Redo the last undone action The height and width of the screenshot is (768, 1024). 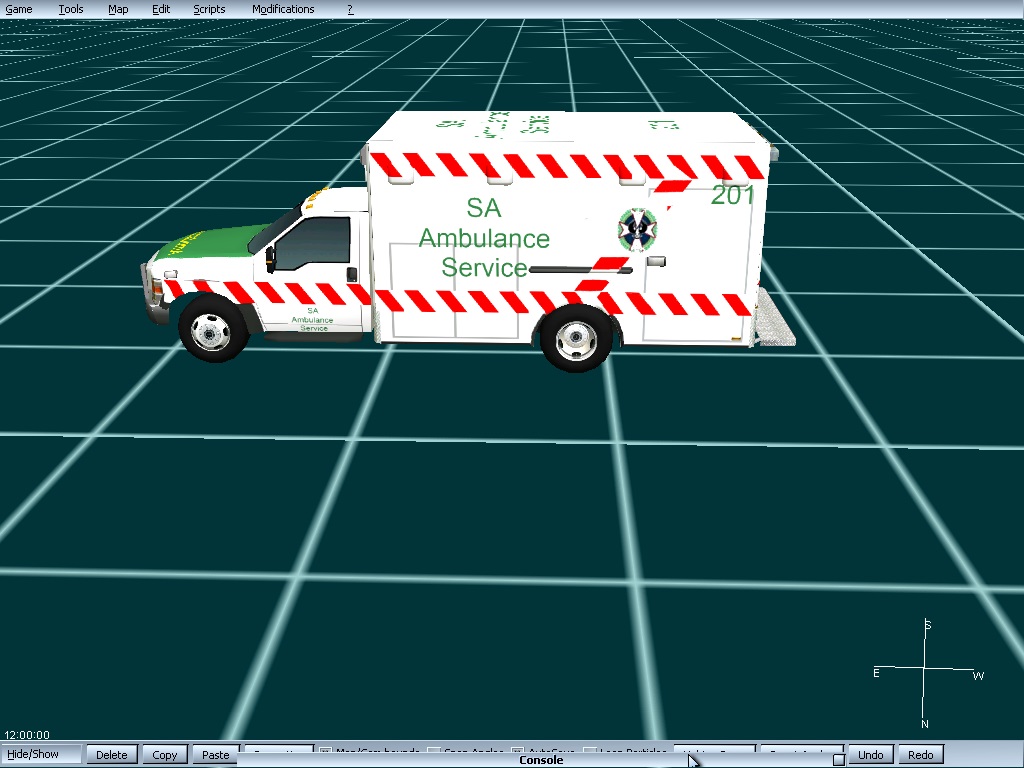(x=921, y=755)
